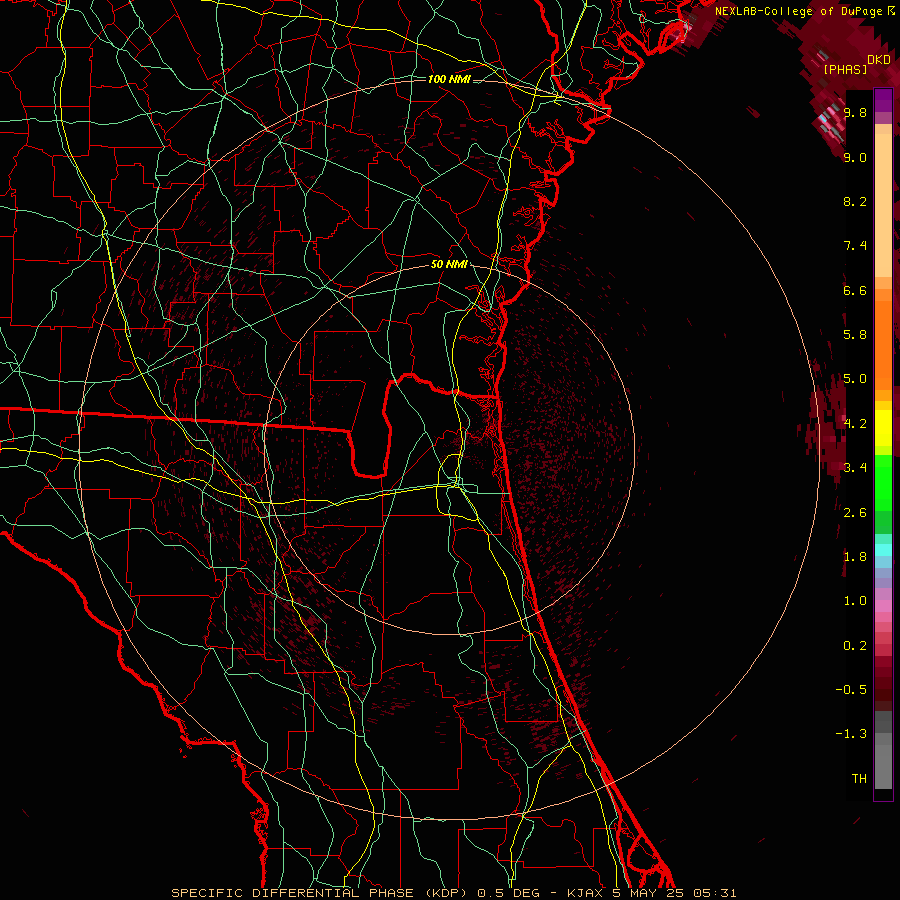This screenshot has width=900, height=900.
Task: Pick the cyan segment of the color bar
Action: pyautogui.click(x=883, y=549)
